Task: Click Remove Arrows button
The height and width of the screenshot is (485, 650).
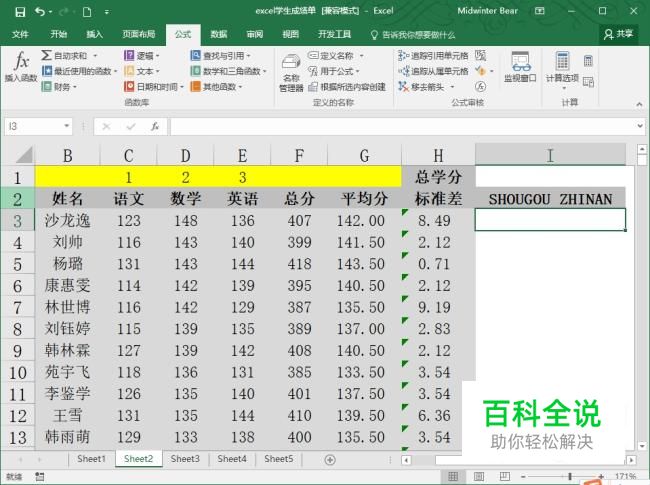Action: tap(422, 87)
